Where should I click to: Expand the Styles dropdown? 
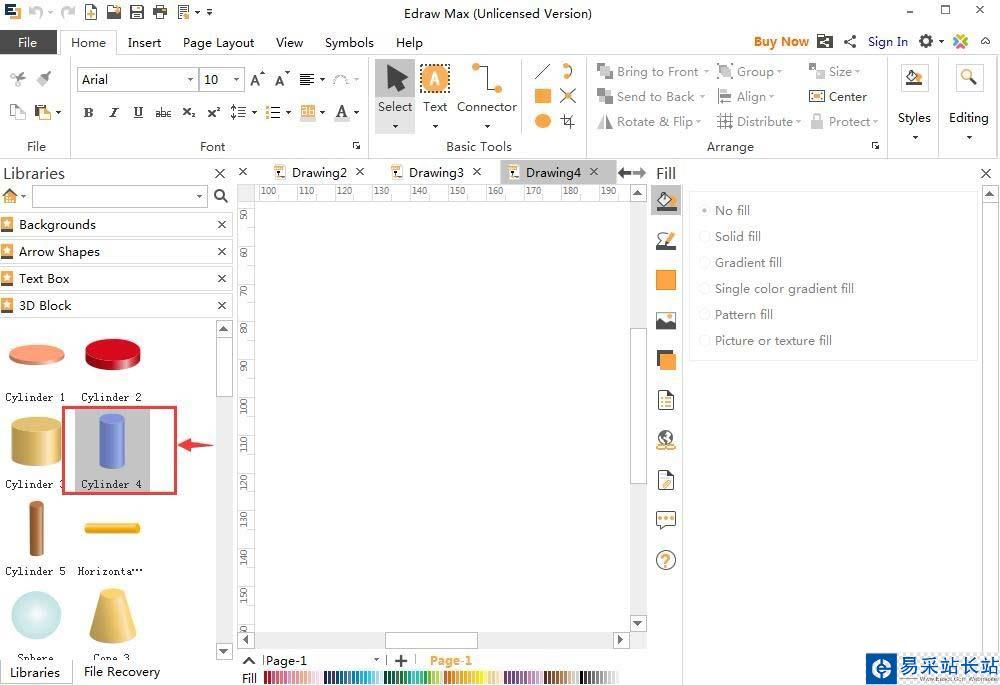(915, 138)
